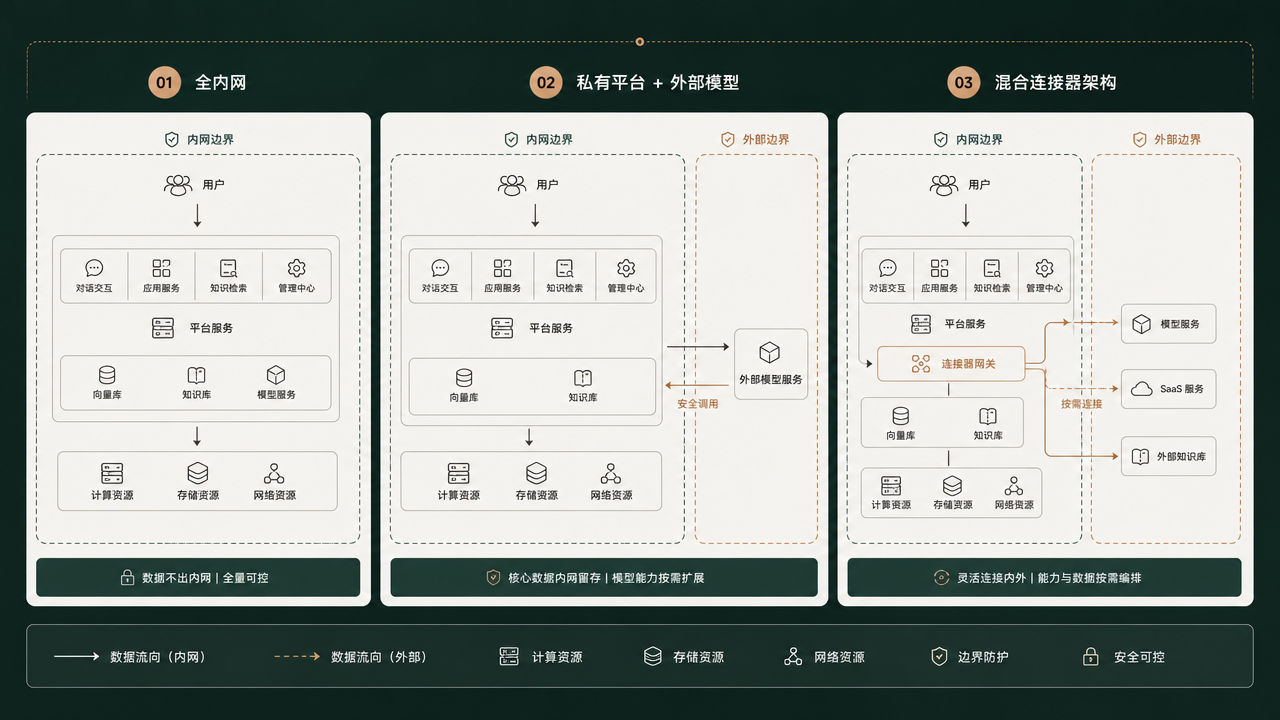Click the 向量库 icon in the 混合连接器架构 panel
The width and height of the screenshot is (1280, 720).
(901, 416)
